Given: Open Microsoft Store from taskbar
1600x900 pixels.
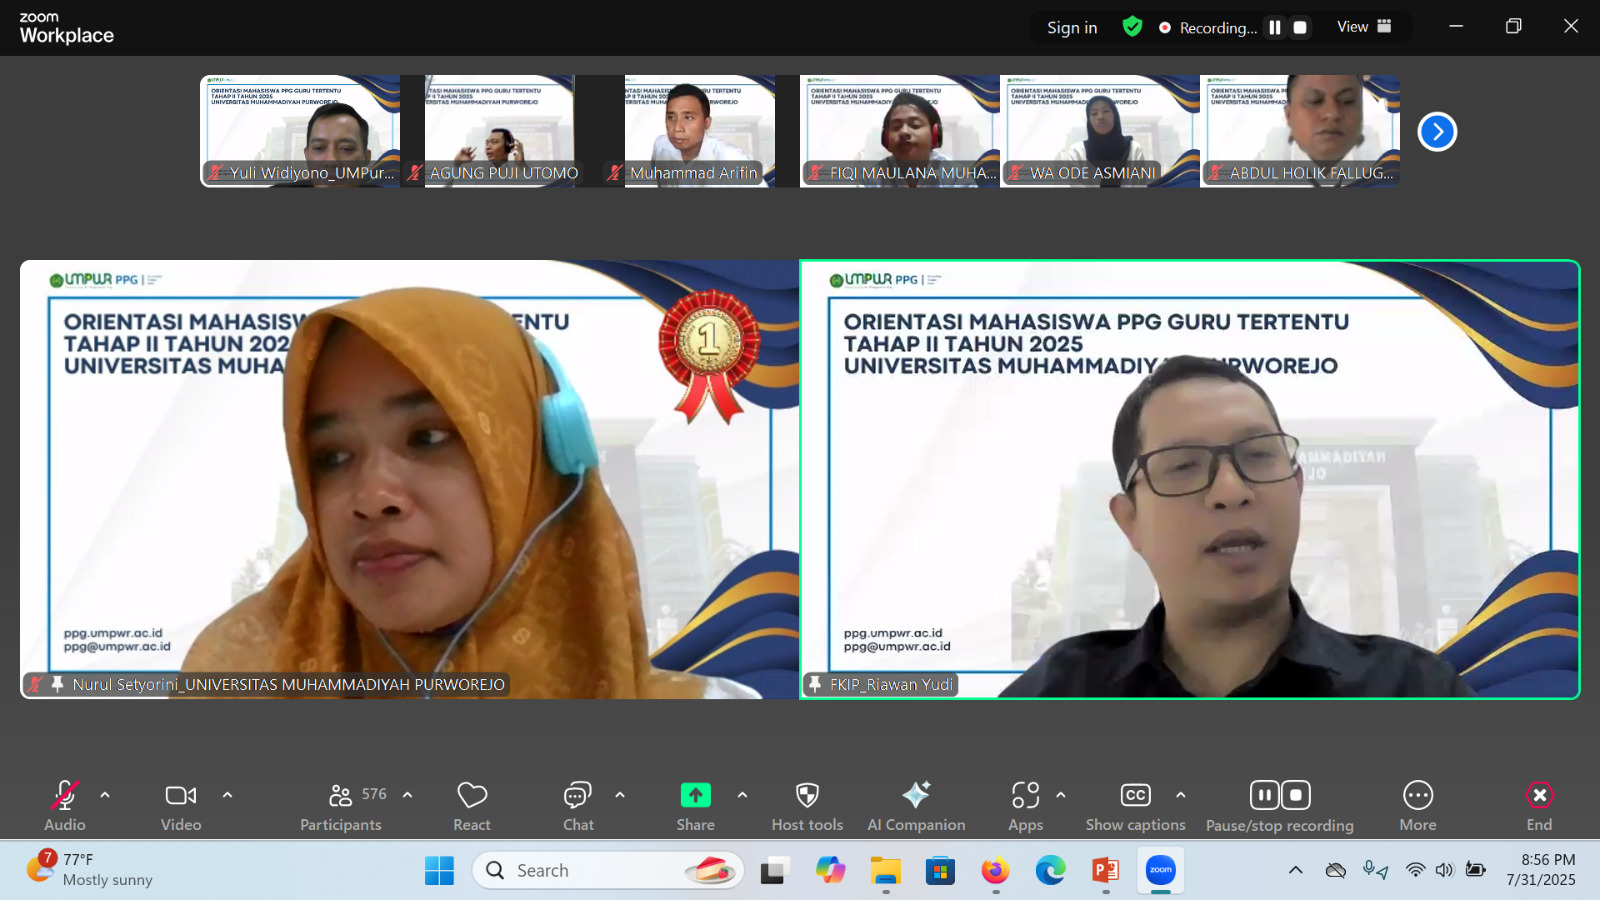Looking at the screenshot, I should pos(940,871).
